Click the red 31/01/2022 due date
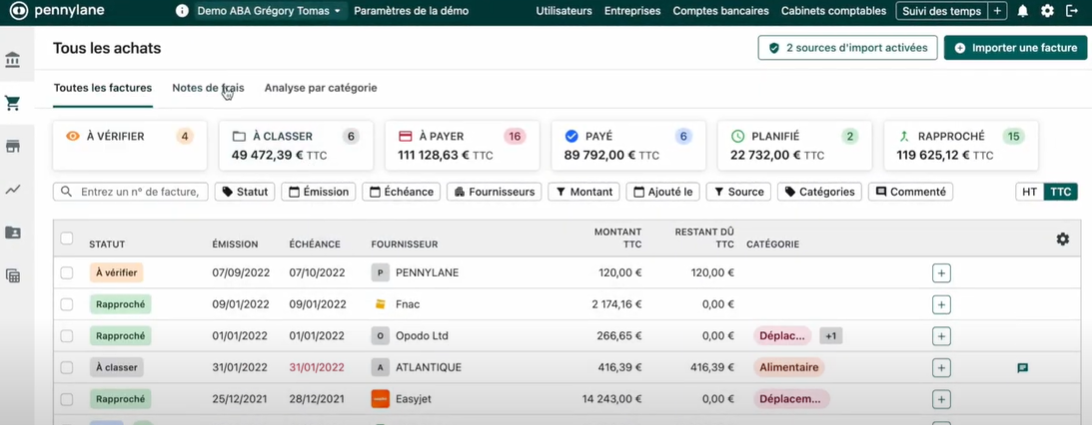1092x425 pixels. (x=317, y=367)
